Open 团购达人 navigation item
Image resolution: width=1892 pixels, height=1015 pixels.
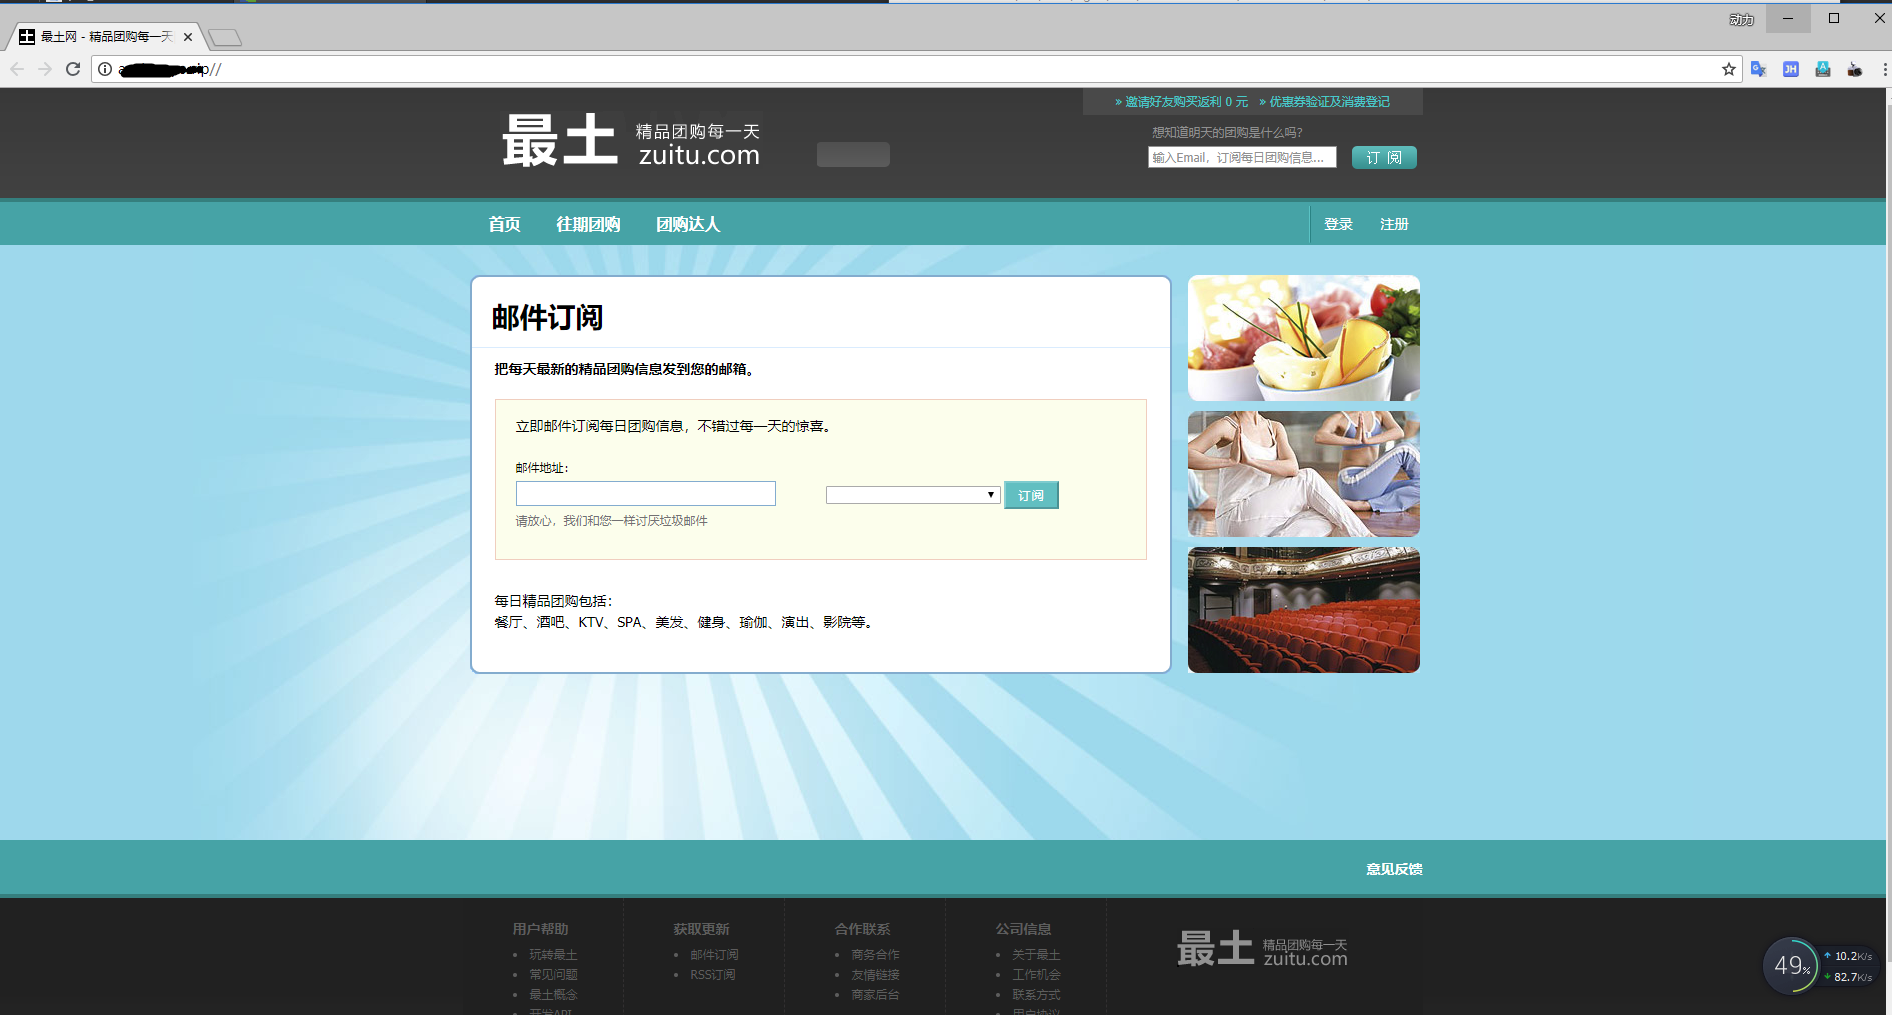pos(688,224)
